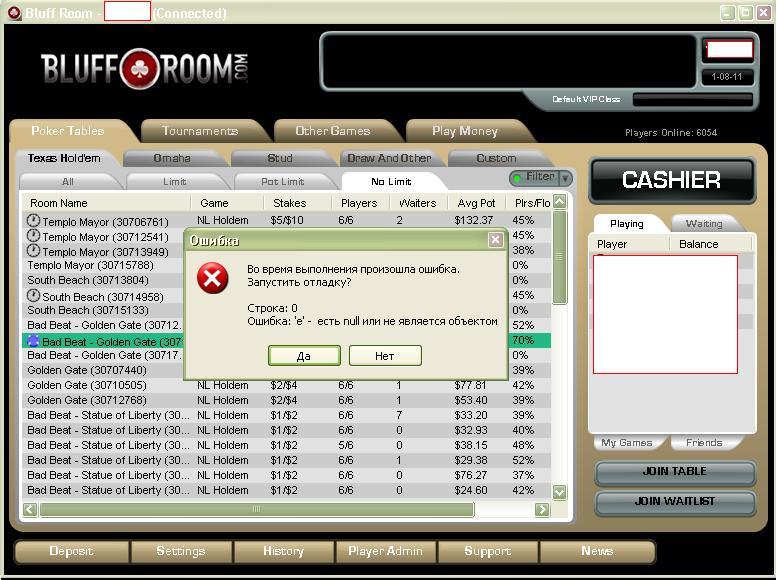Click the Bluff Room title bar app icon
Image resolution: width=776 pixels, height=580 pixels.
tap(15, 13)
